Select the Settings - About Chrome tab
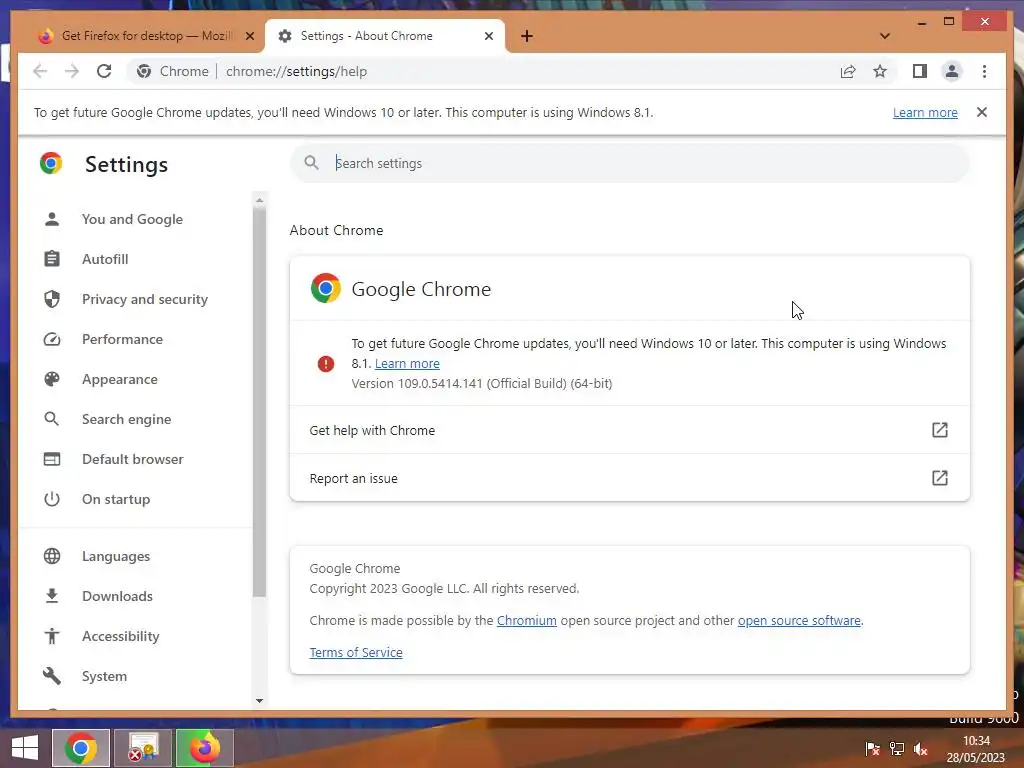The height and width of the screenshot is (768, 1024). [385, 36]
